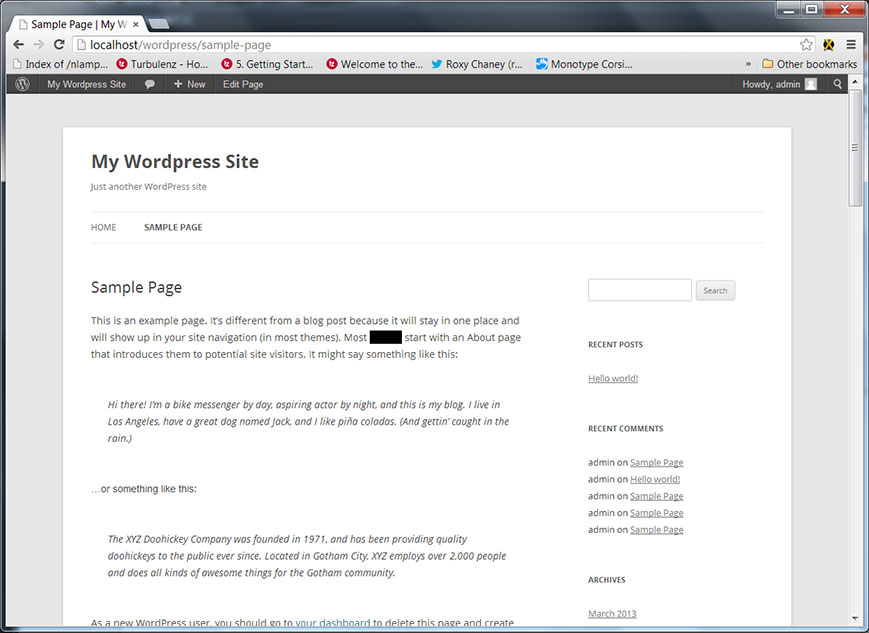Open Index of /nlamp bookmark
Viewport: 869px width, 633px height.
(x=60, y=64)
